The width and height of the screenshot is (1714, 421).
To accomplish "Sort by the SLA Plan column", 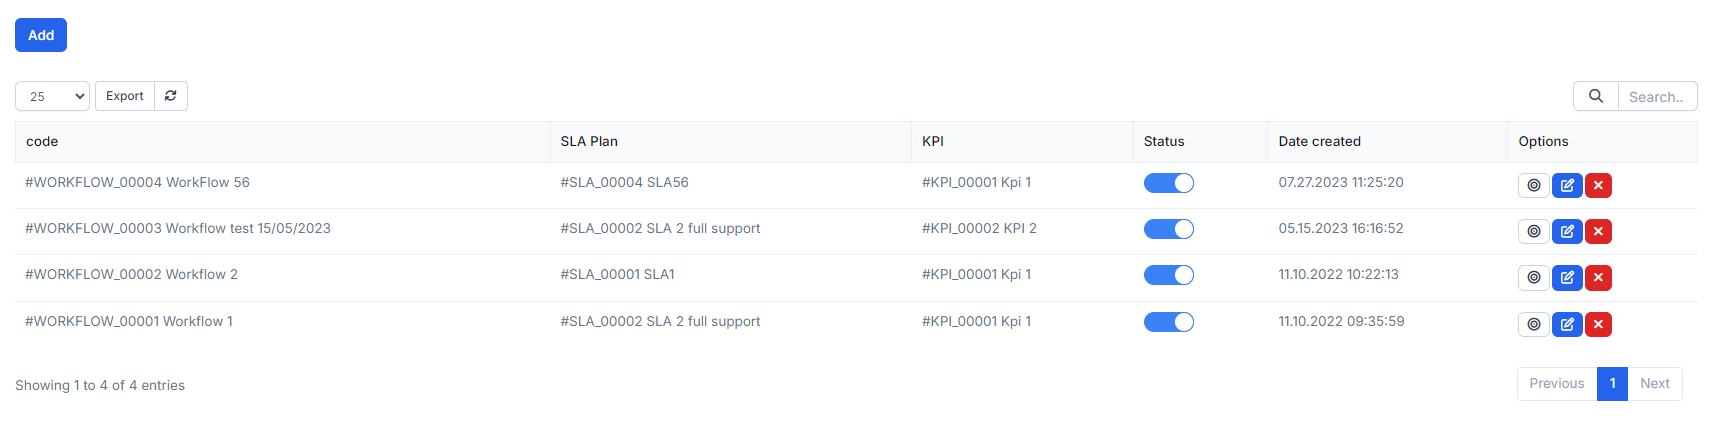I will [x=589, y=142].
